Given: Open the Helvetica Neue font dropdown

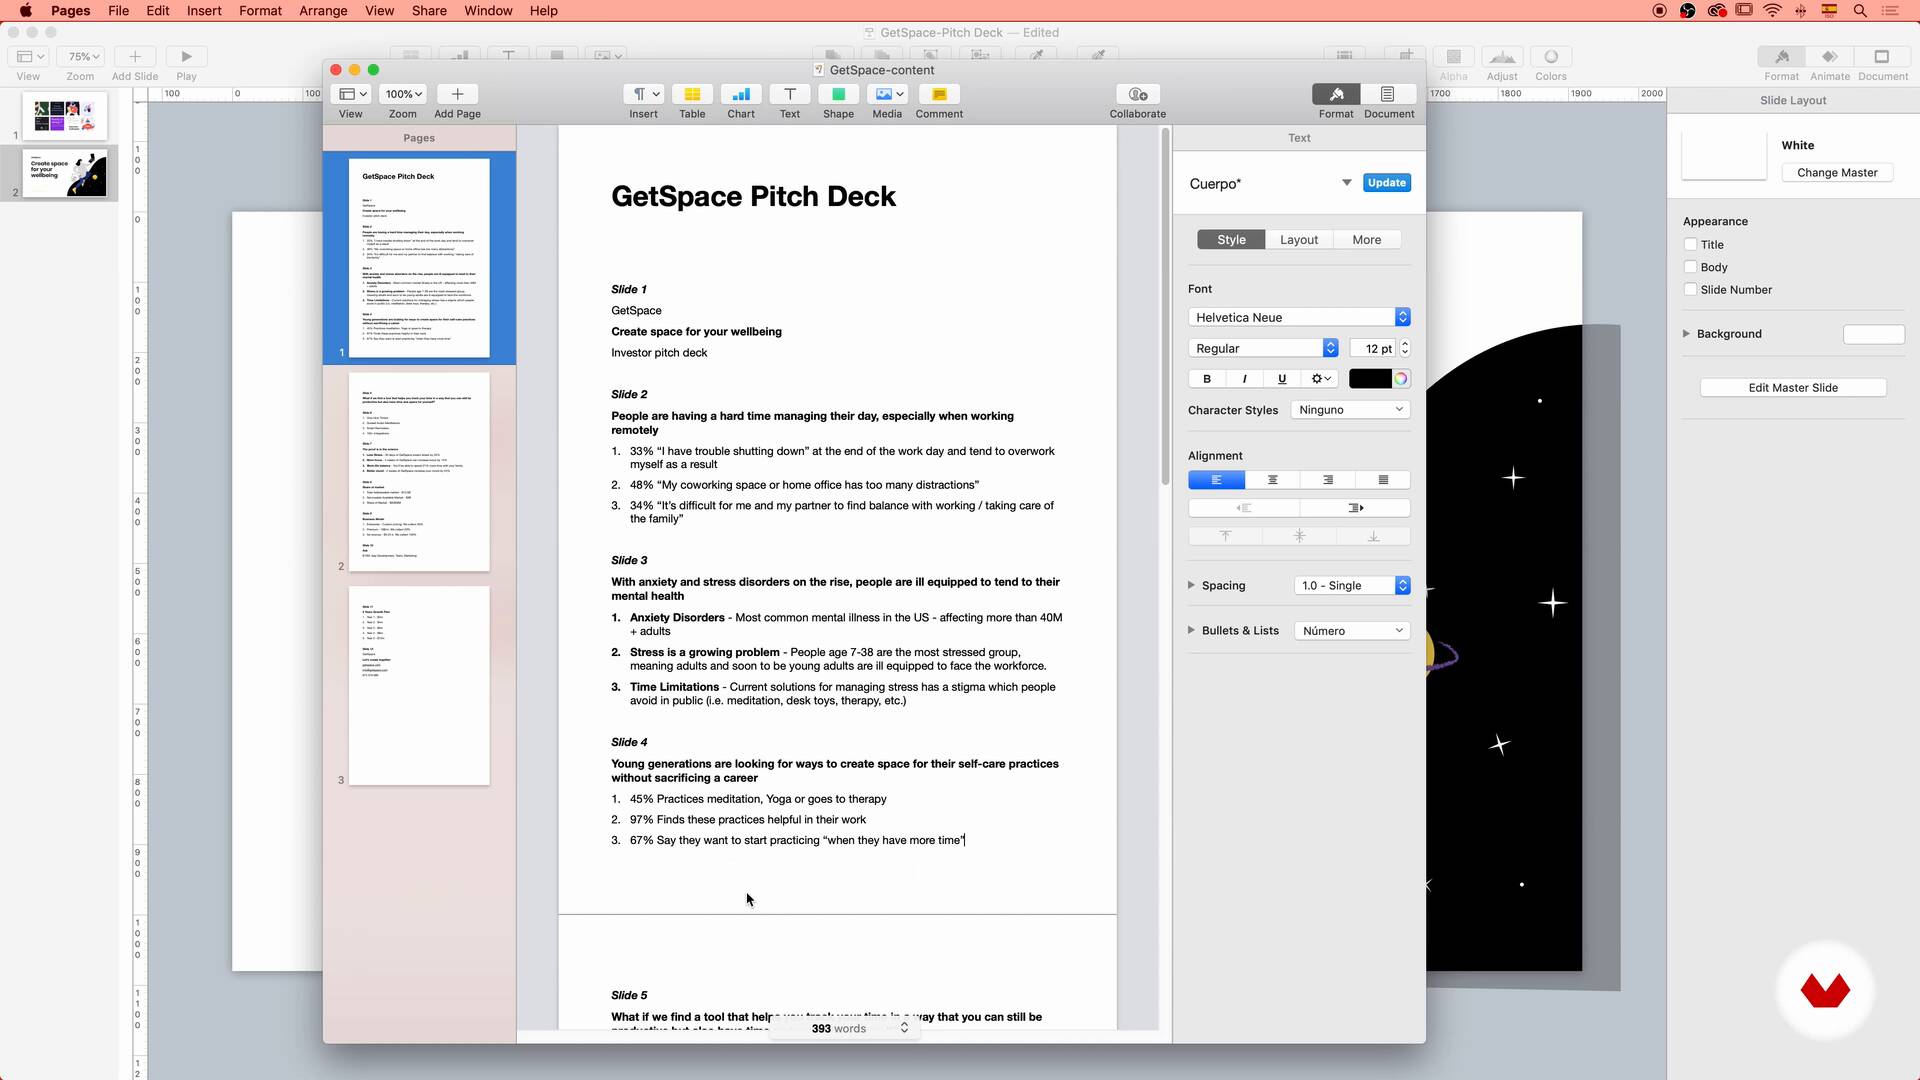Looking at the screenshot, I should (x=1299, y=317).
